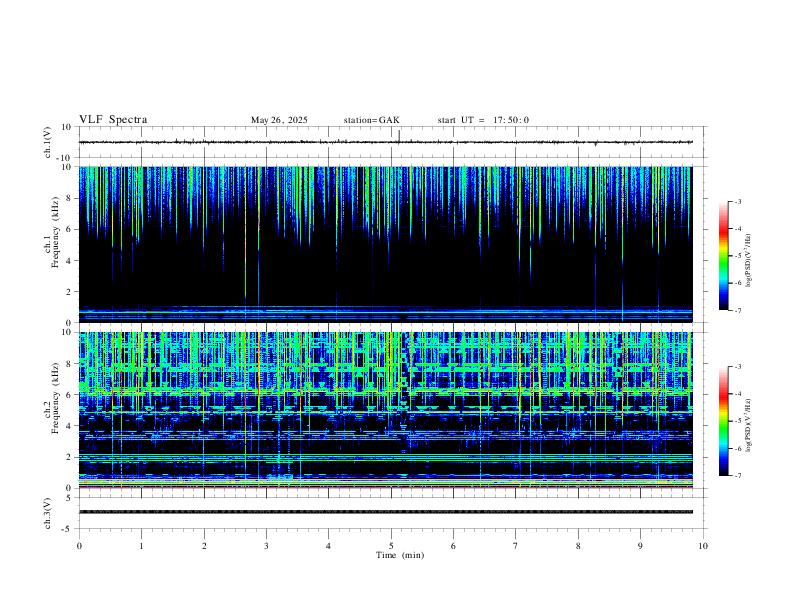The width and height of the screenshot is (792, 612).
Task: Click the time axis tick label '5'
Action: 391,546
